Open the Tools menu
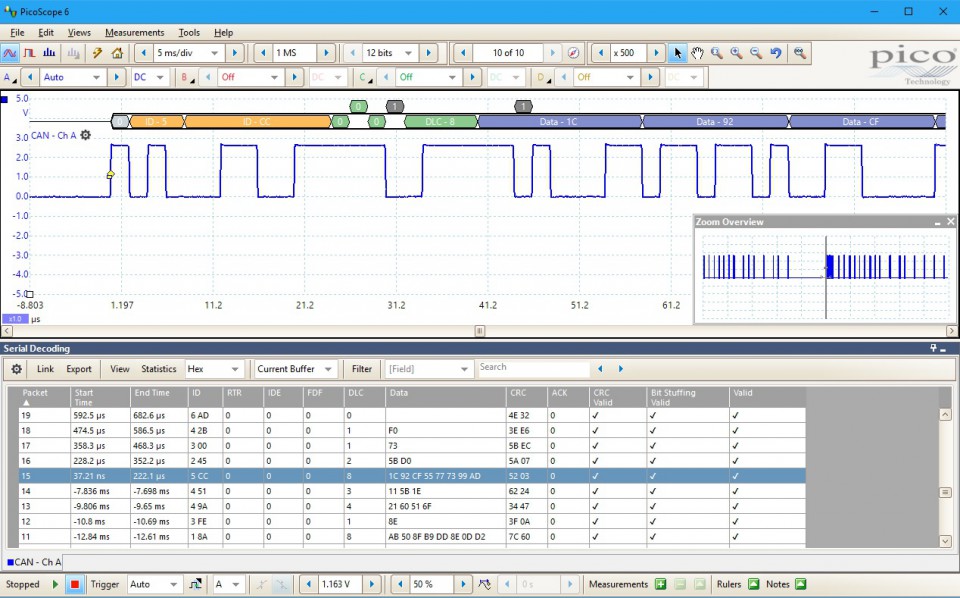The width and height of the screenshot is (960, 598). point(189,32)
